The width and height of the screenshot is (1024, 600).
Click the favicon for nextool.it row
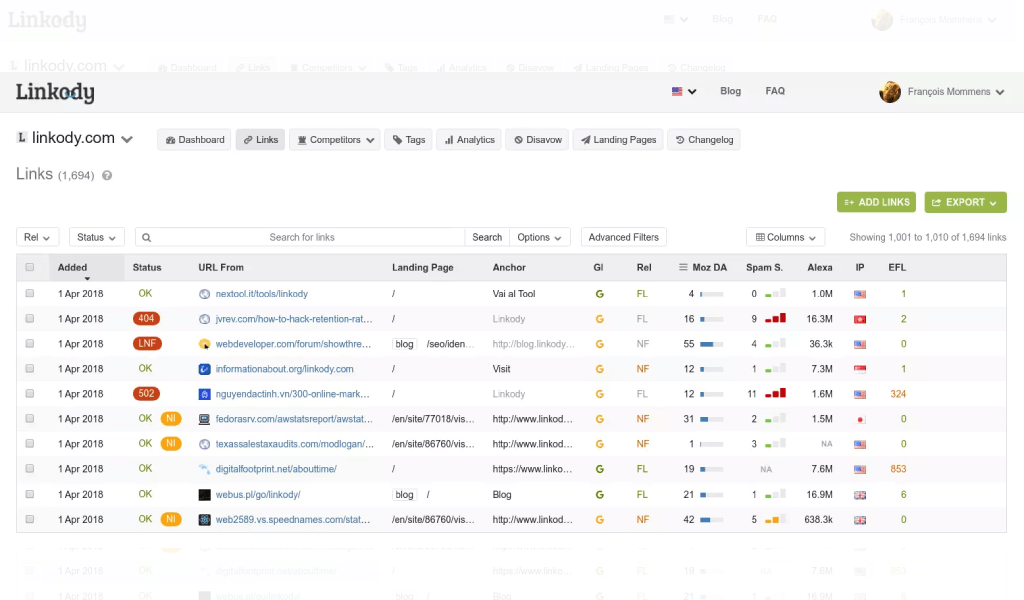(x=204, y=294)
